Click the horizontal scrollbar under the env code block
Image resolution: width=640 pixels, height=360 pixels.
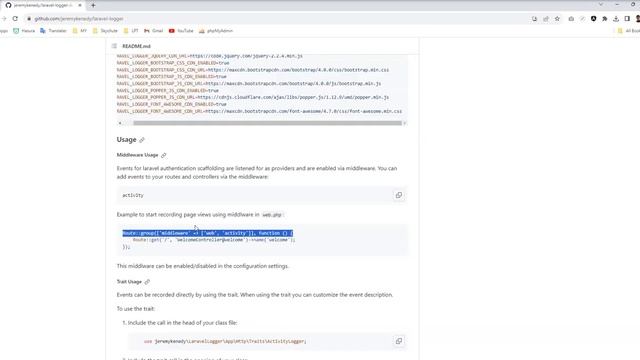click(x=267, y=123)
